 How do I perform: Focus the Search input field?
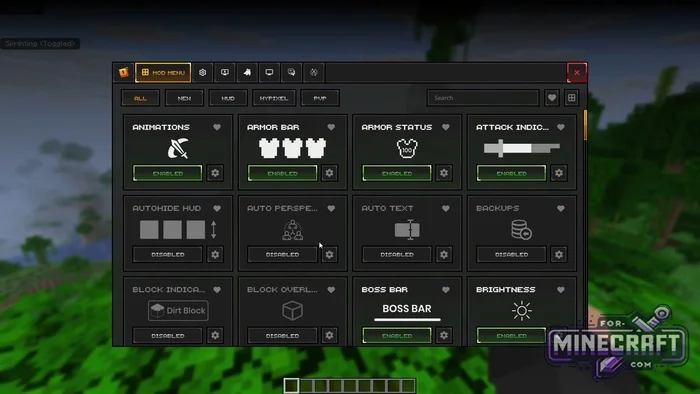[x=483, y=98]
